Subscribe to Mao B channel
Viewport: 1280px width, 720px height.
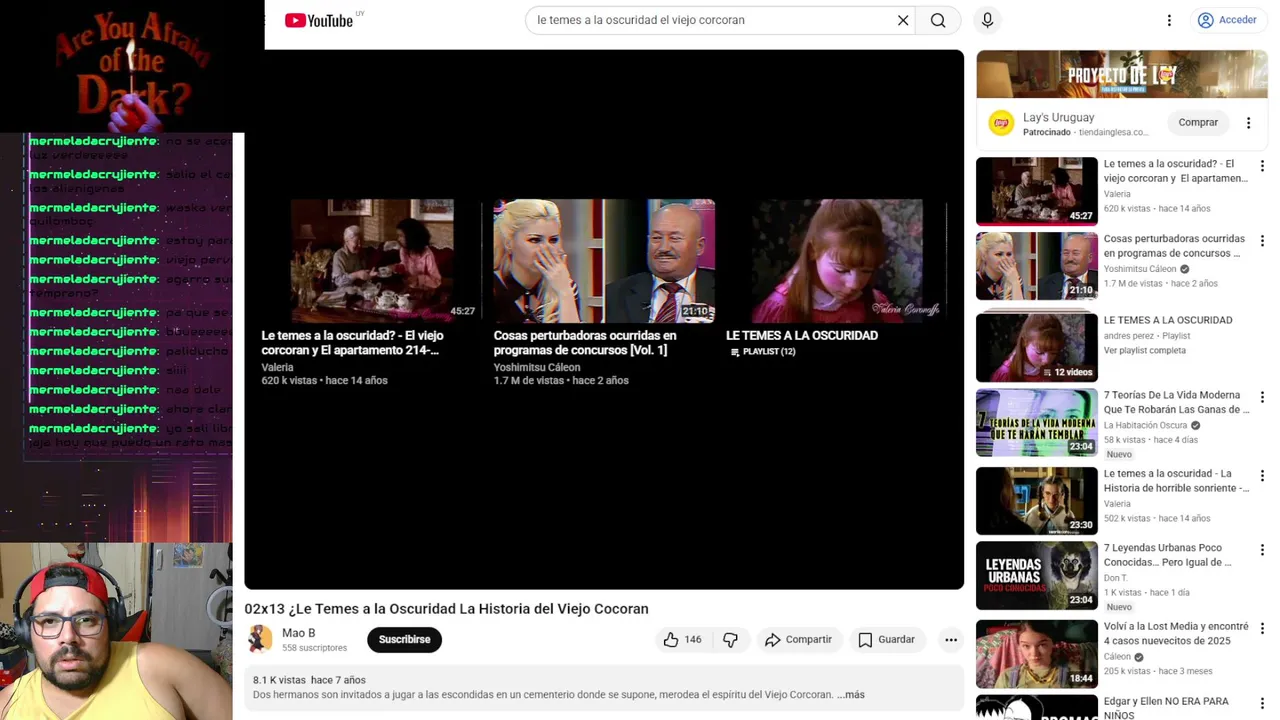pyautogui.click(x=404, y=640)
